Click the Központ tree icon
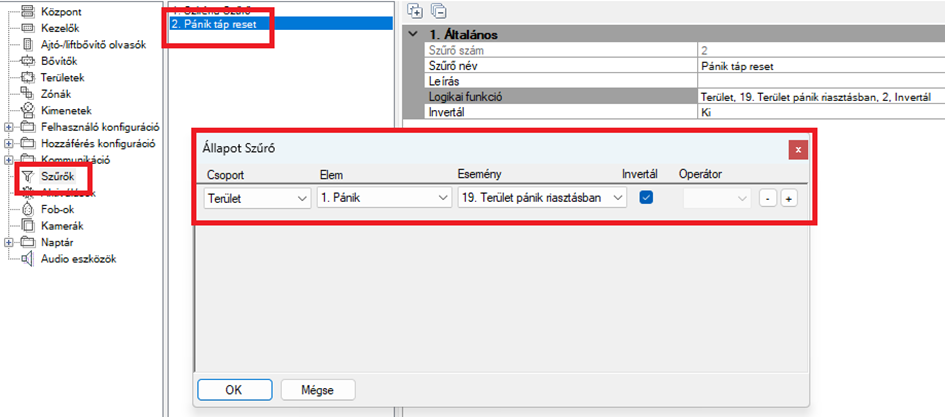 coord(28,13)
